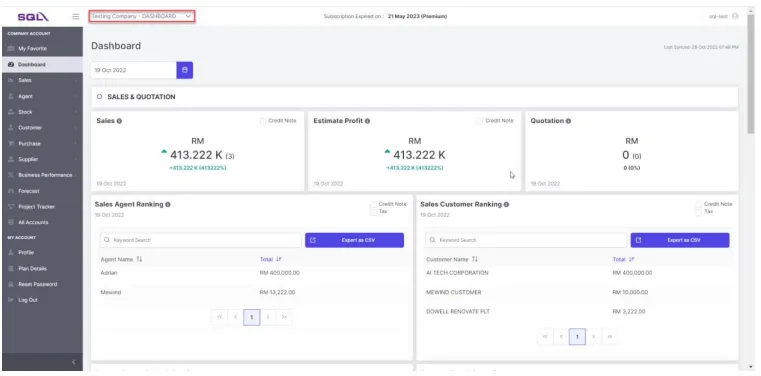Go to last page in agent ranking
The width and height of the screenshot is (761, 376).
click(x=284, y=317)
